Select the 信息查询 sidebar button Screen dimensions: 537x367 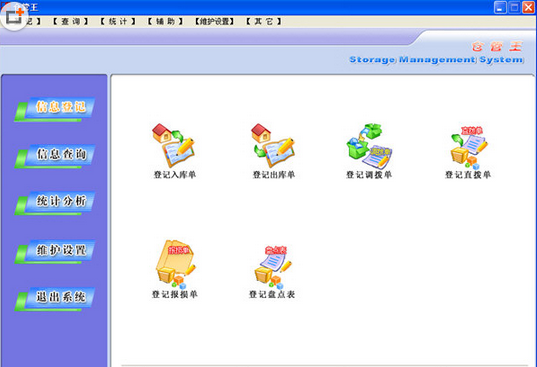pyautogui.click(x=55, y=156)
